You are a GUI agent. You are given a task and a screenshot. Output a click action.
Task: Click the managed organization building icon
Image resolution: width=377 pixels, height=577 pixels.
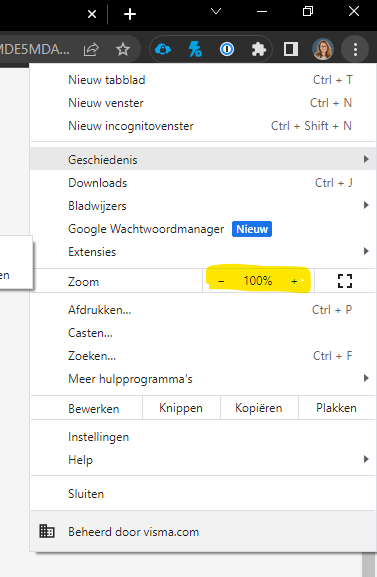point(47,531)
